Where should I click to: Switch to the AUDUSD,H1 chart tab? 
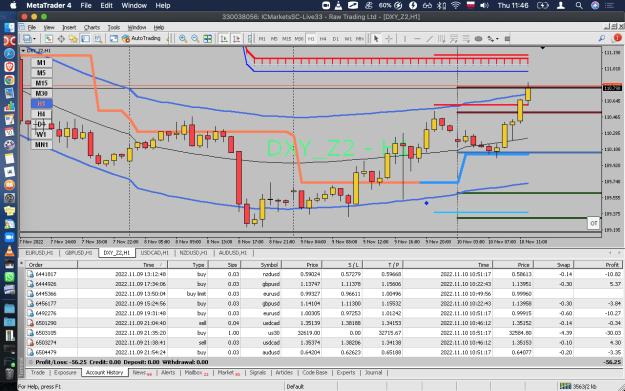[x=233, y=253]
